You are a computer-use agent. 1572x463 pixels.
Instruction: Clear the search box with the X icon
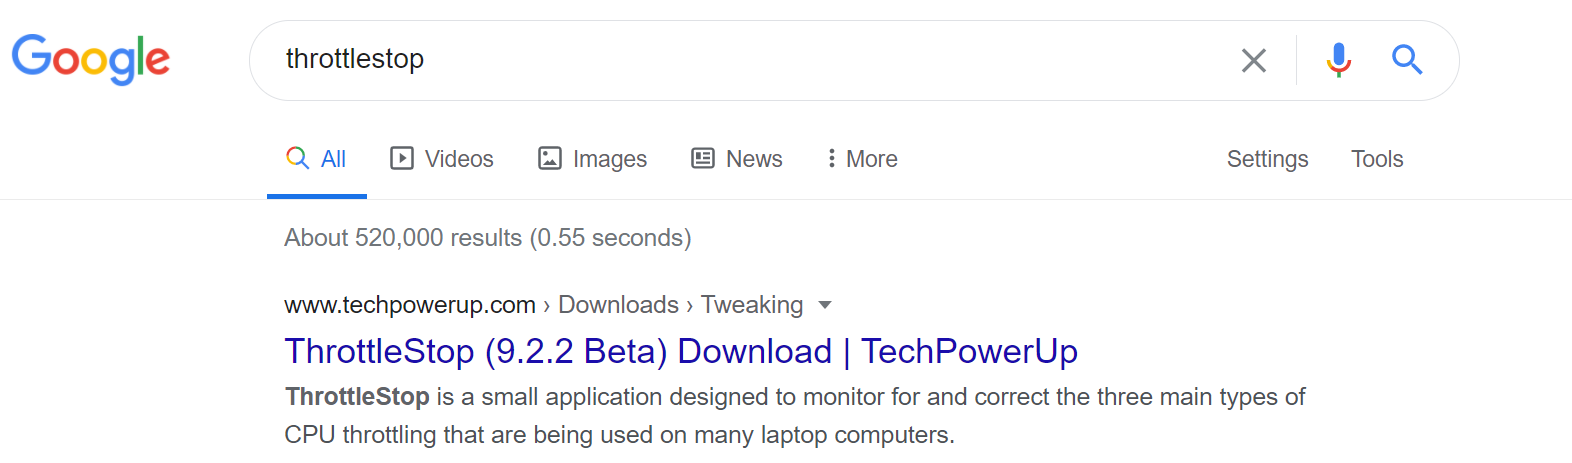pos(1253,60)
